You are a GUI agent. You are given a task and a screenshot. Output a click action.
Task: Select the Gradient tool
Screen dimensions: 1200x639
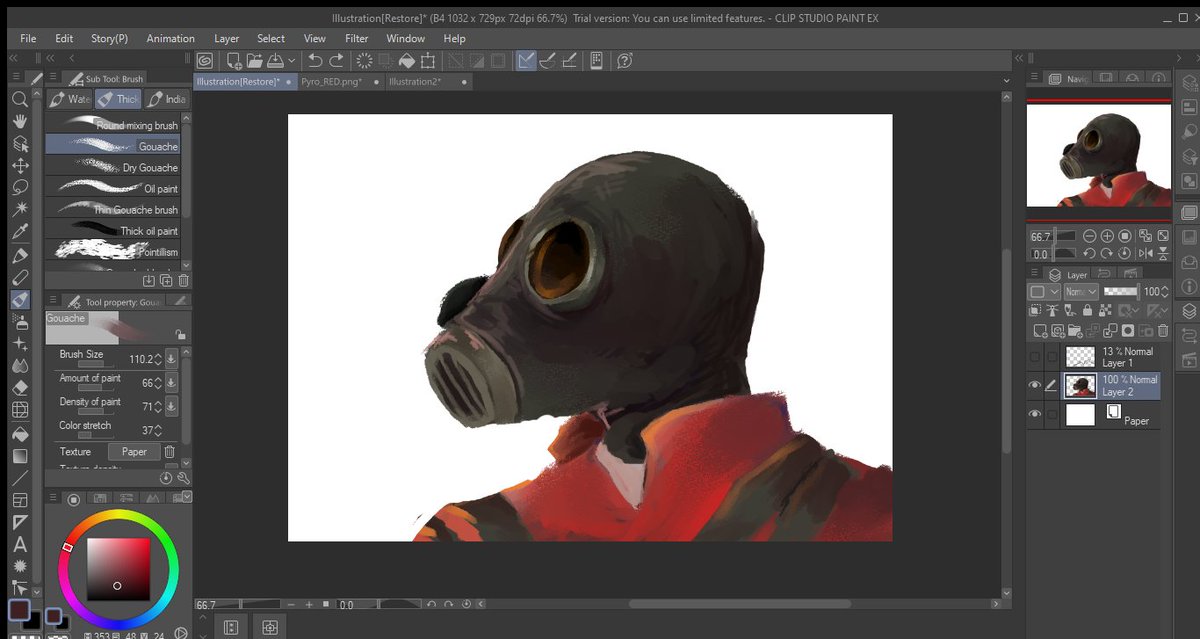tap(19, 456)
